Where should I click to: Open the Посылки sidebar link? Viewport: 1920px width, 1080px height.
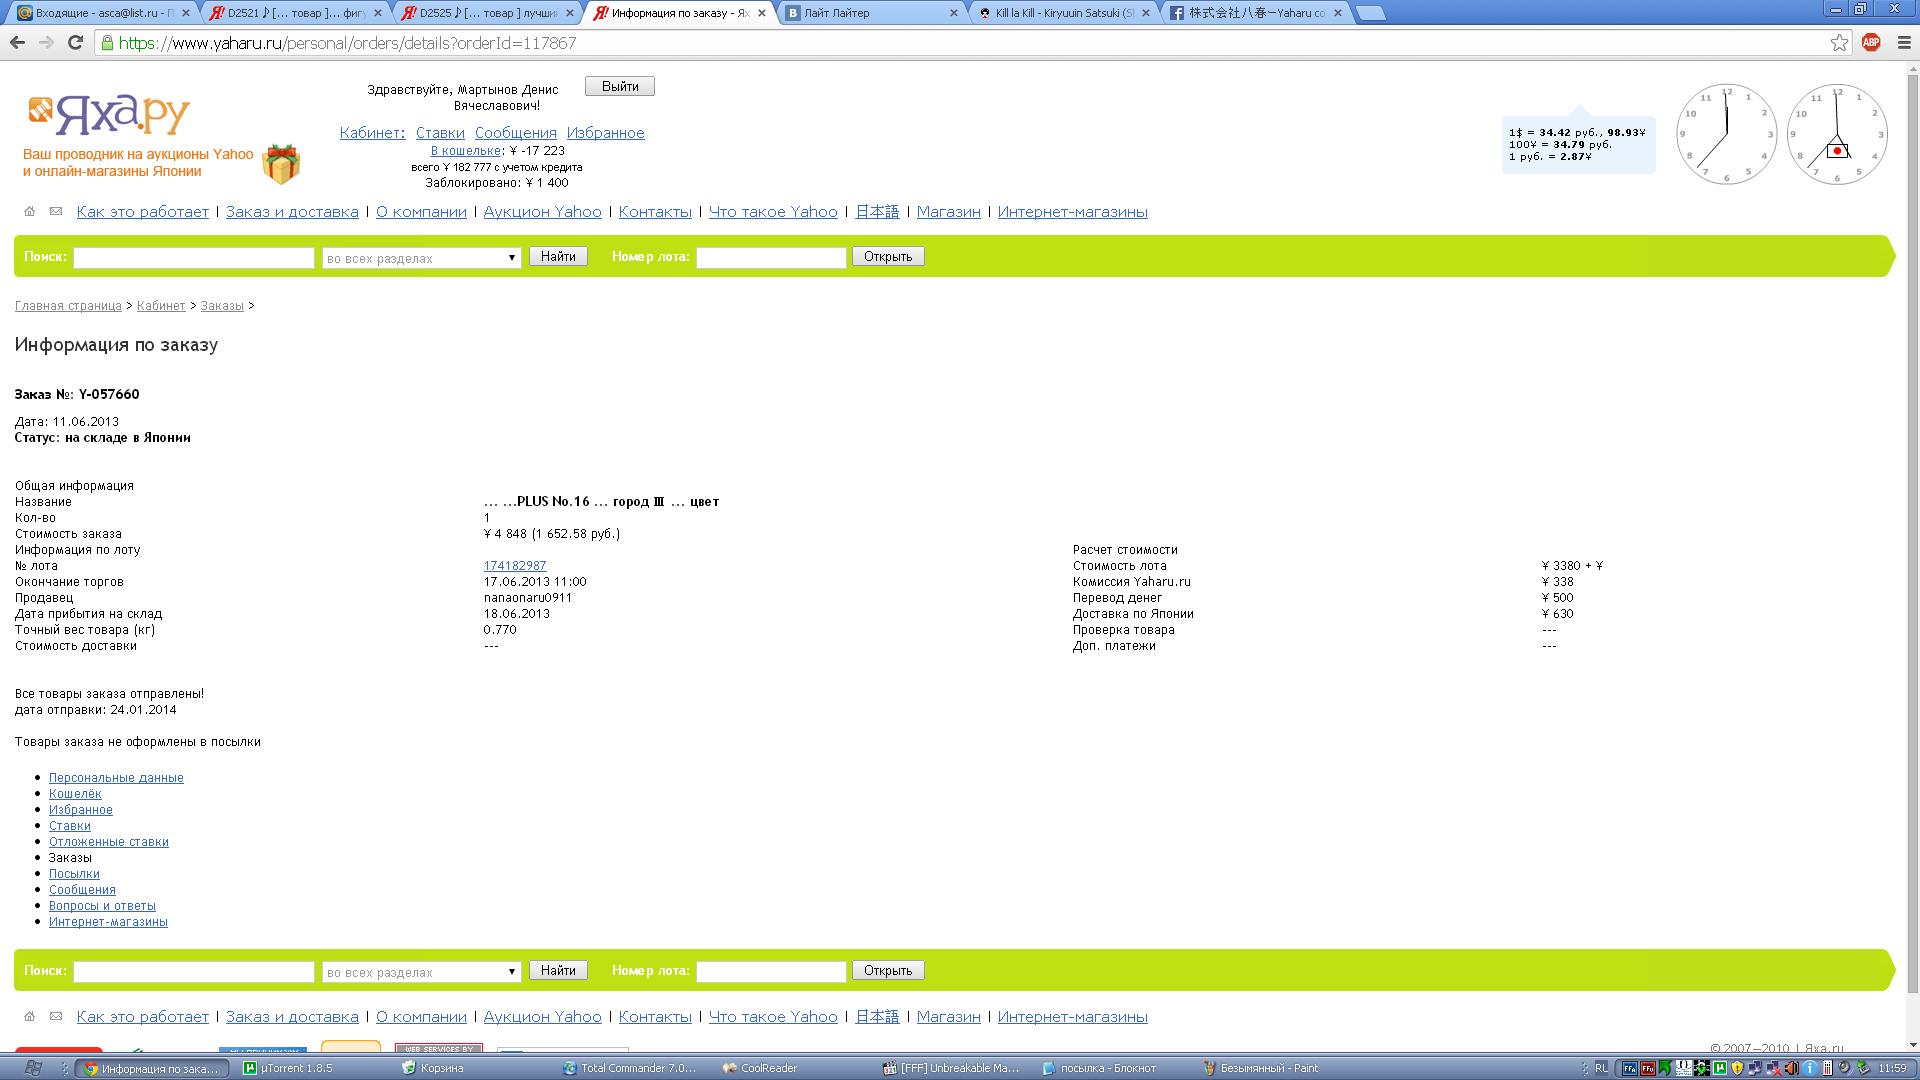point(74,874)
